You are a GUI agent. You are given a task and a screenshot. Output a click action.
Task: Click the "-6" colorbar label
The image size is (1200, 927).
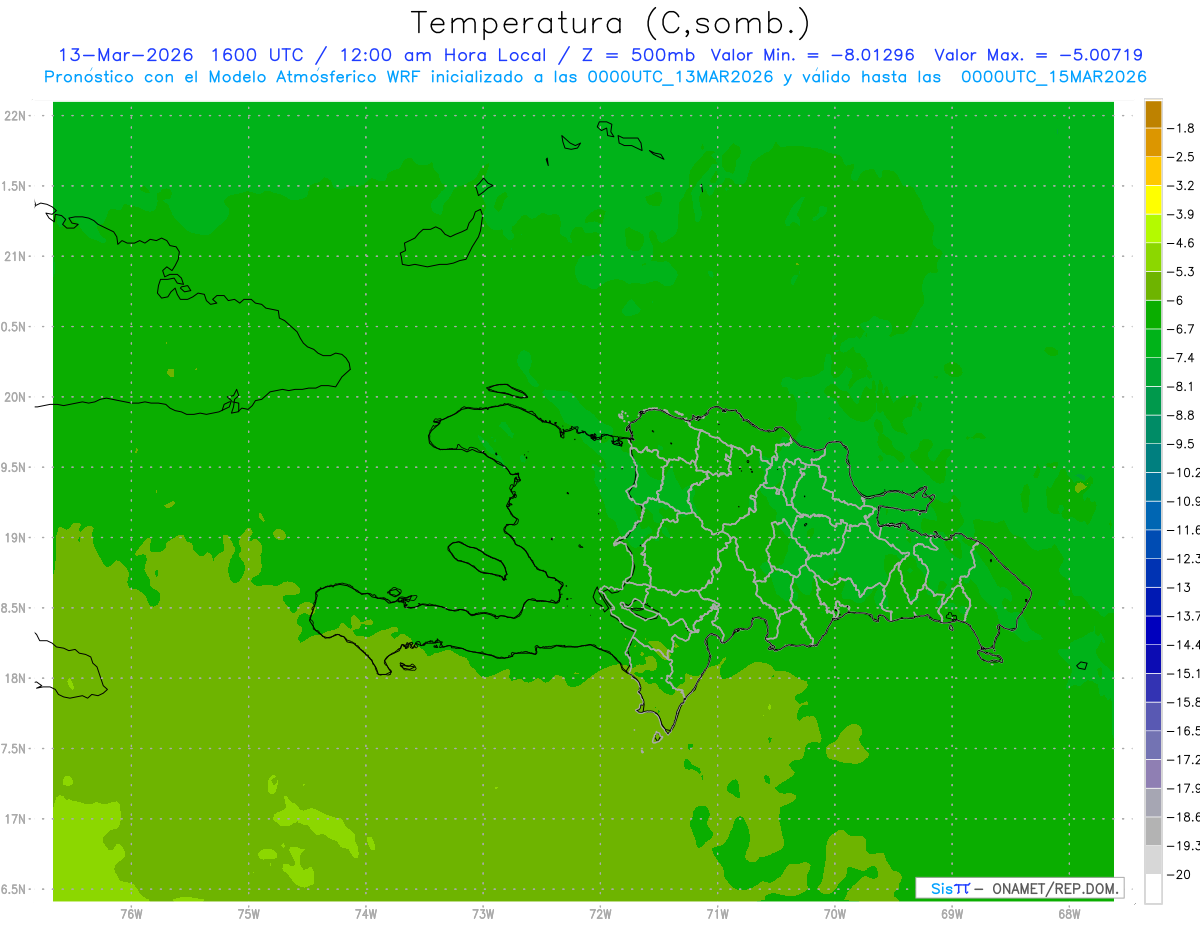coord(1177,300)
